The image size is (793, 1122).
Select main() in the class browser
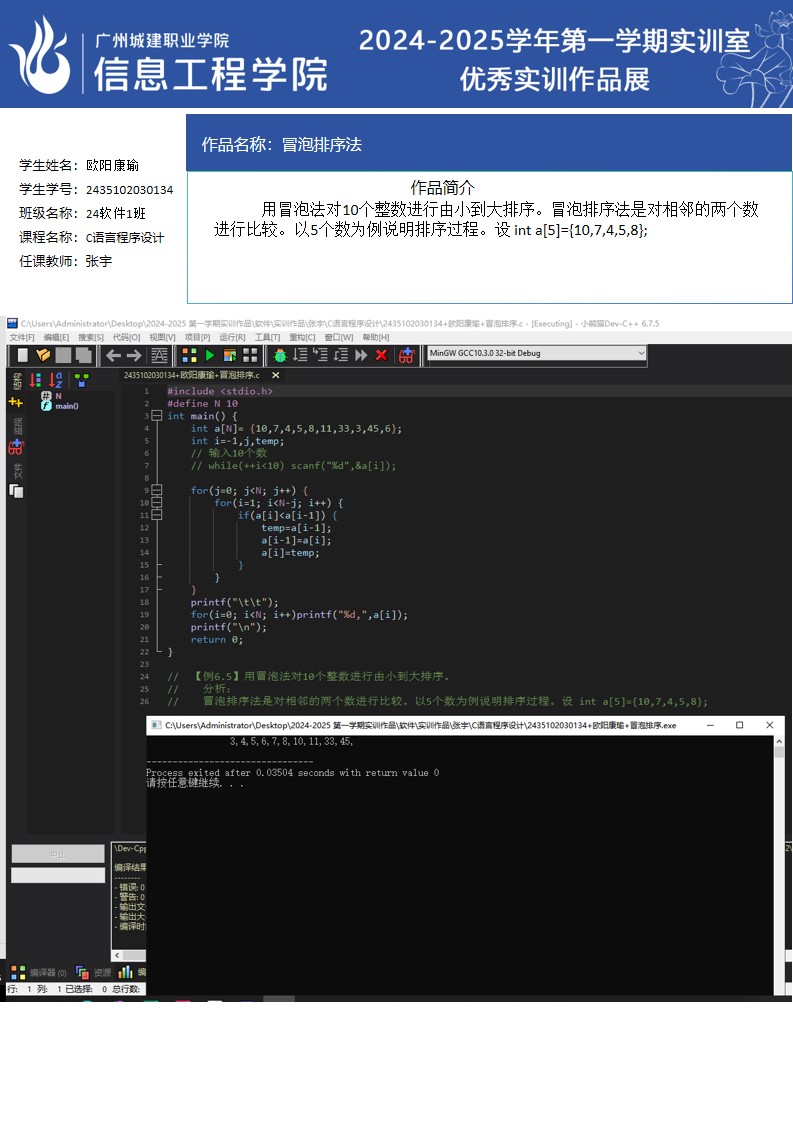tap(66, 406)
